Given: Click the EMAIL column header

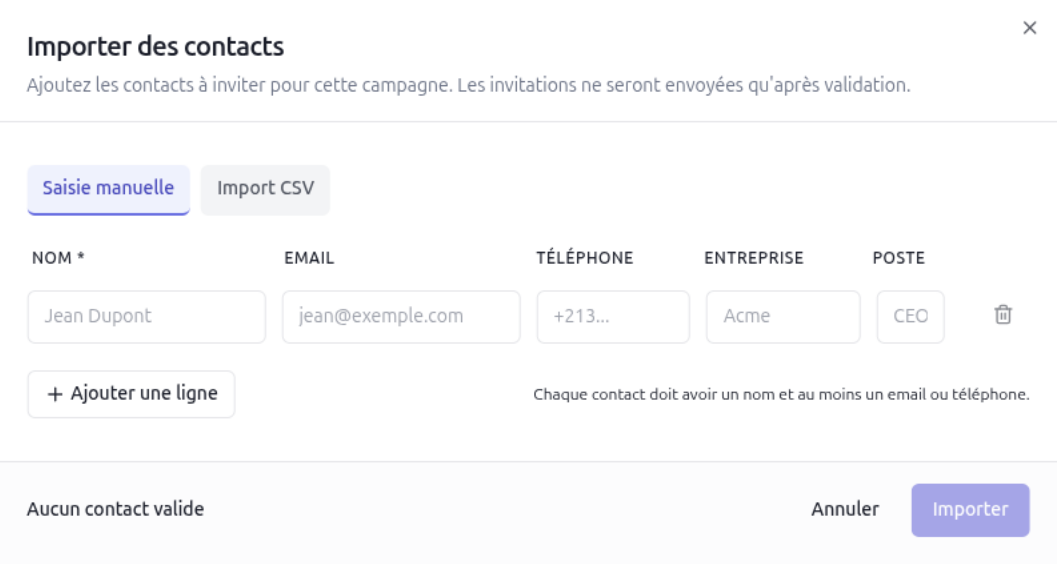Looking at the screenshot, I should (x=309, y=258).
